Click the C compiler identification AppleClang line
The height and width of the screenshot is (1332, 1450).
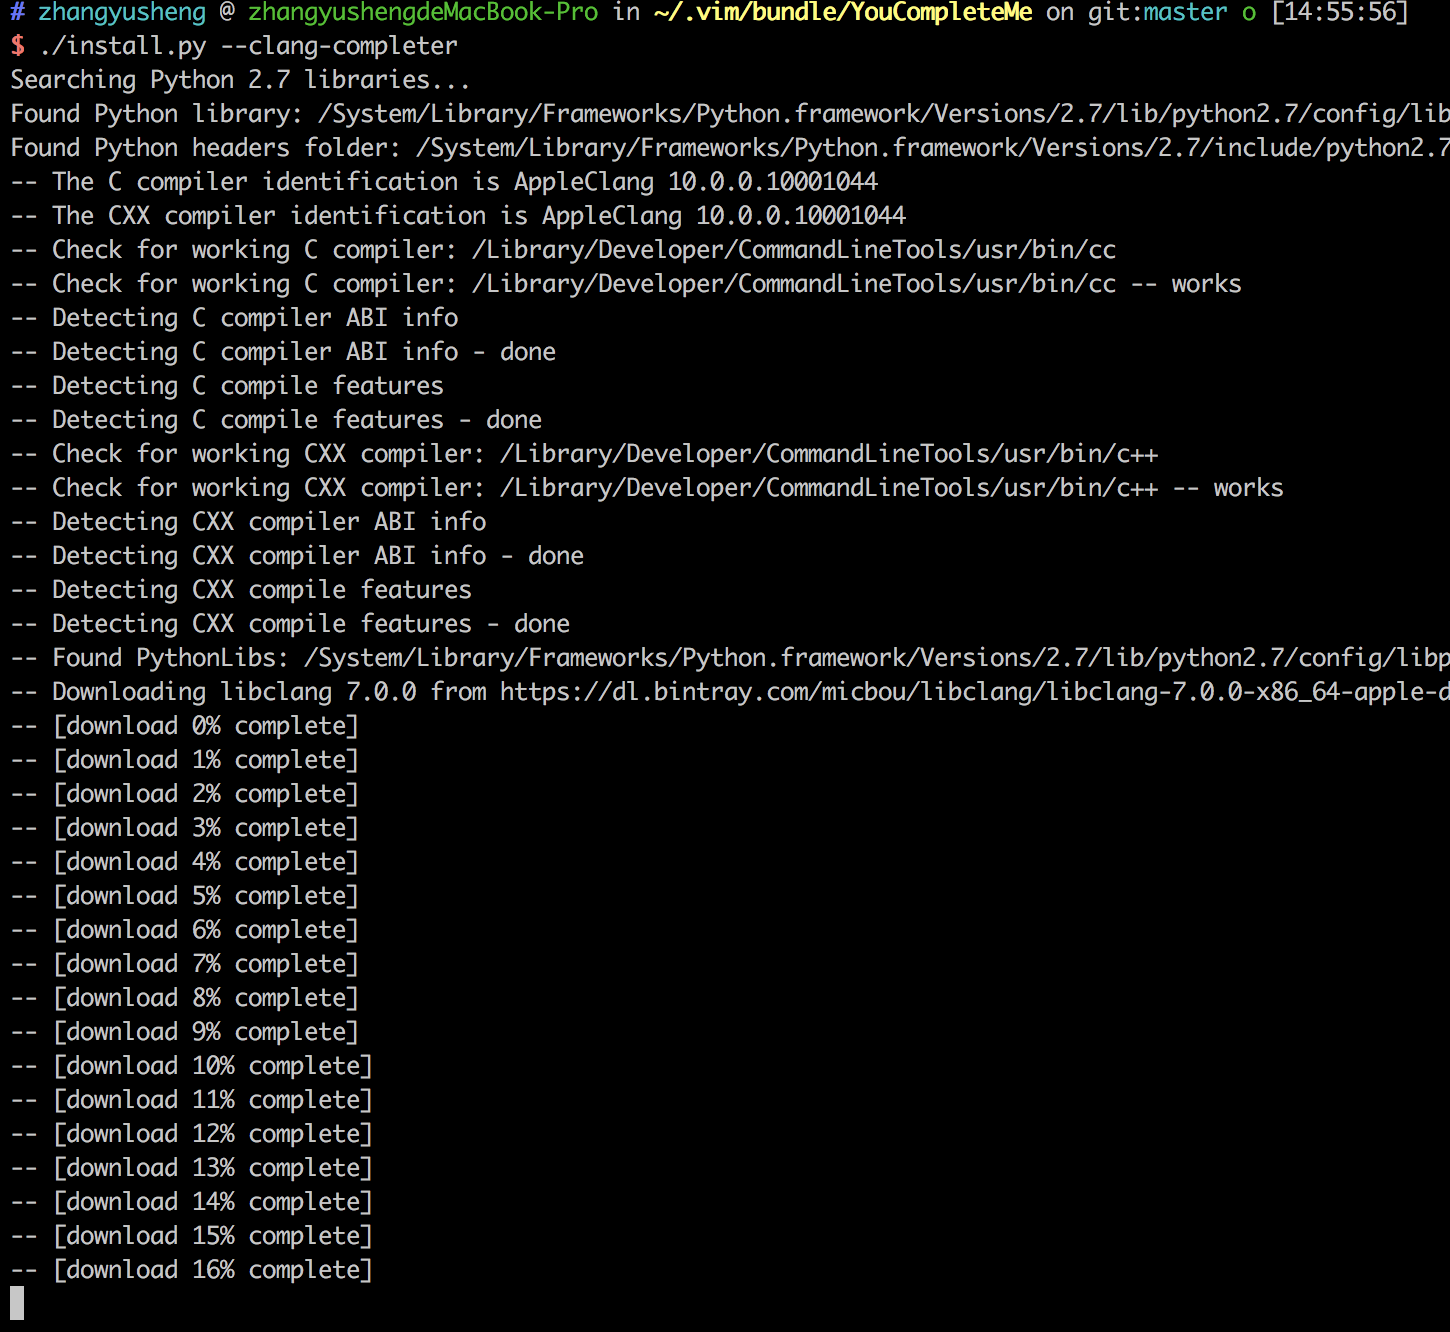click(444, 182)
